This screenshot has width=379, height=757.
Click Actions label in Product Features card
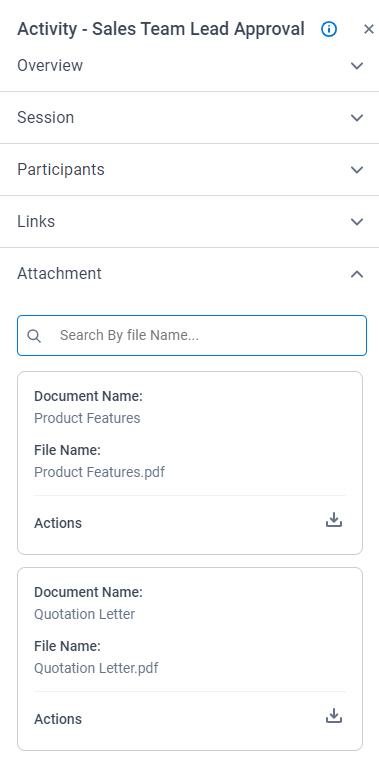[58, 523]
